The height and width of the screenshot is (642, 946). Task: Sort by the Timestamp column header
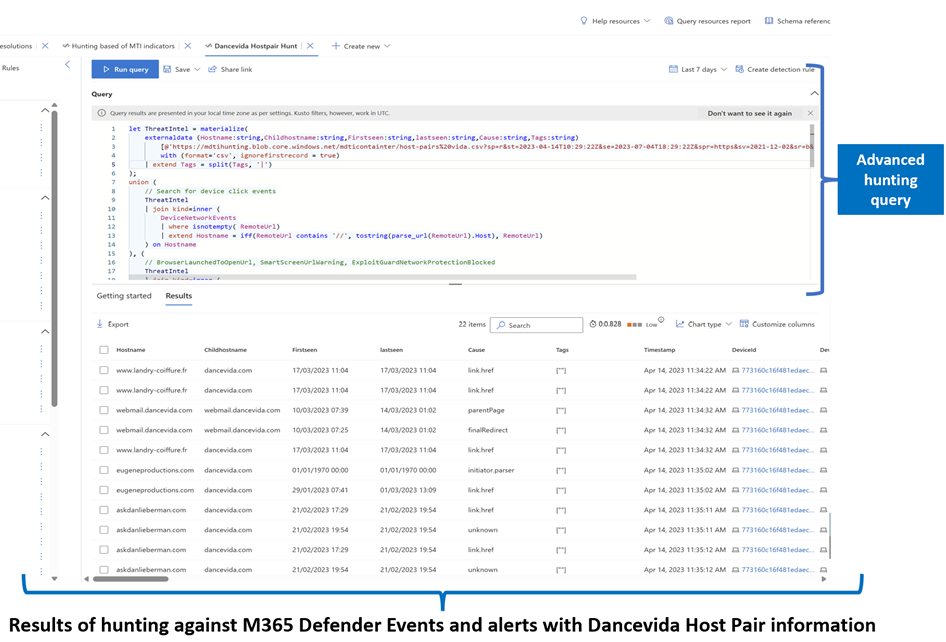click(x=659, y=350)
